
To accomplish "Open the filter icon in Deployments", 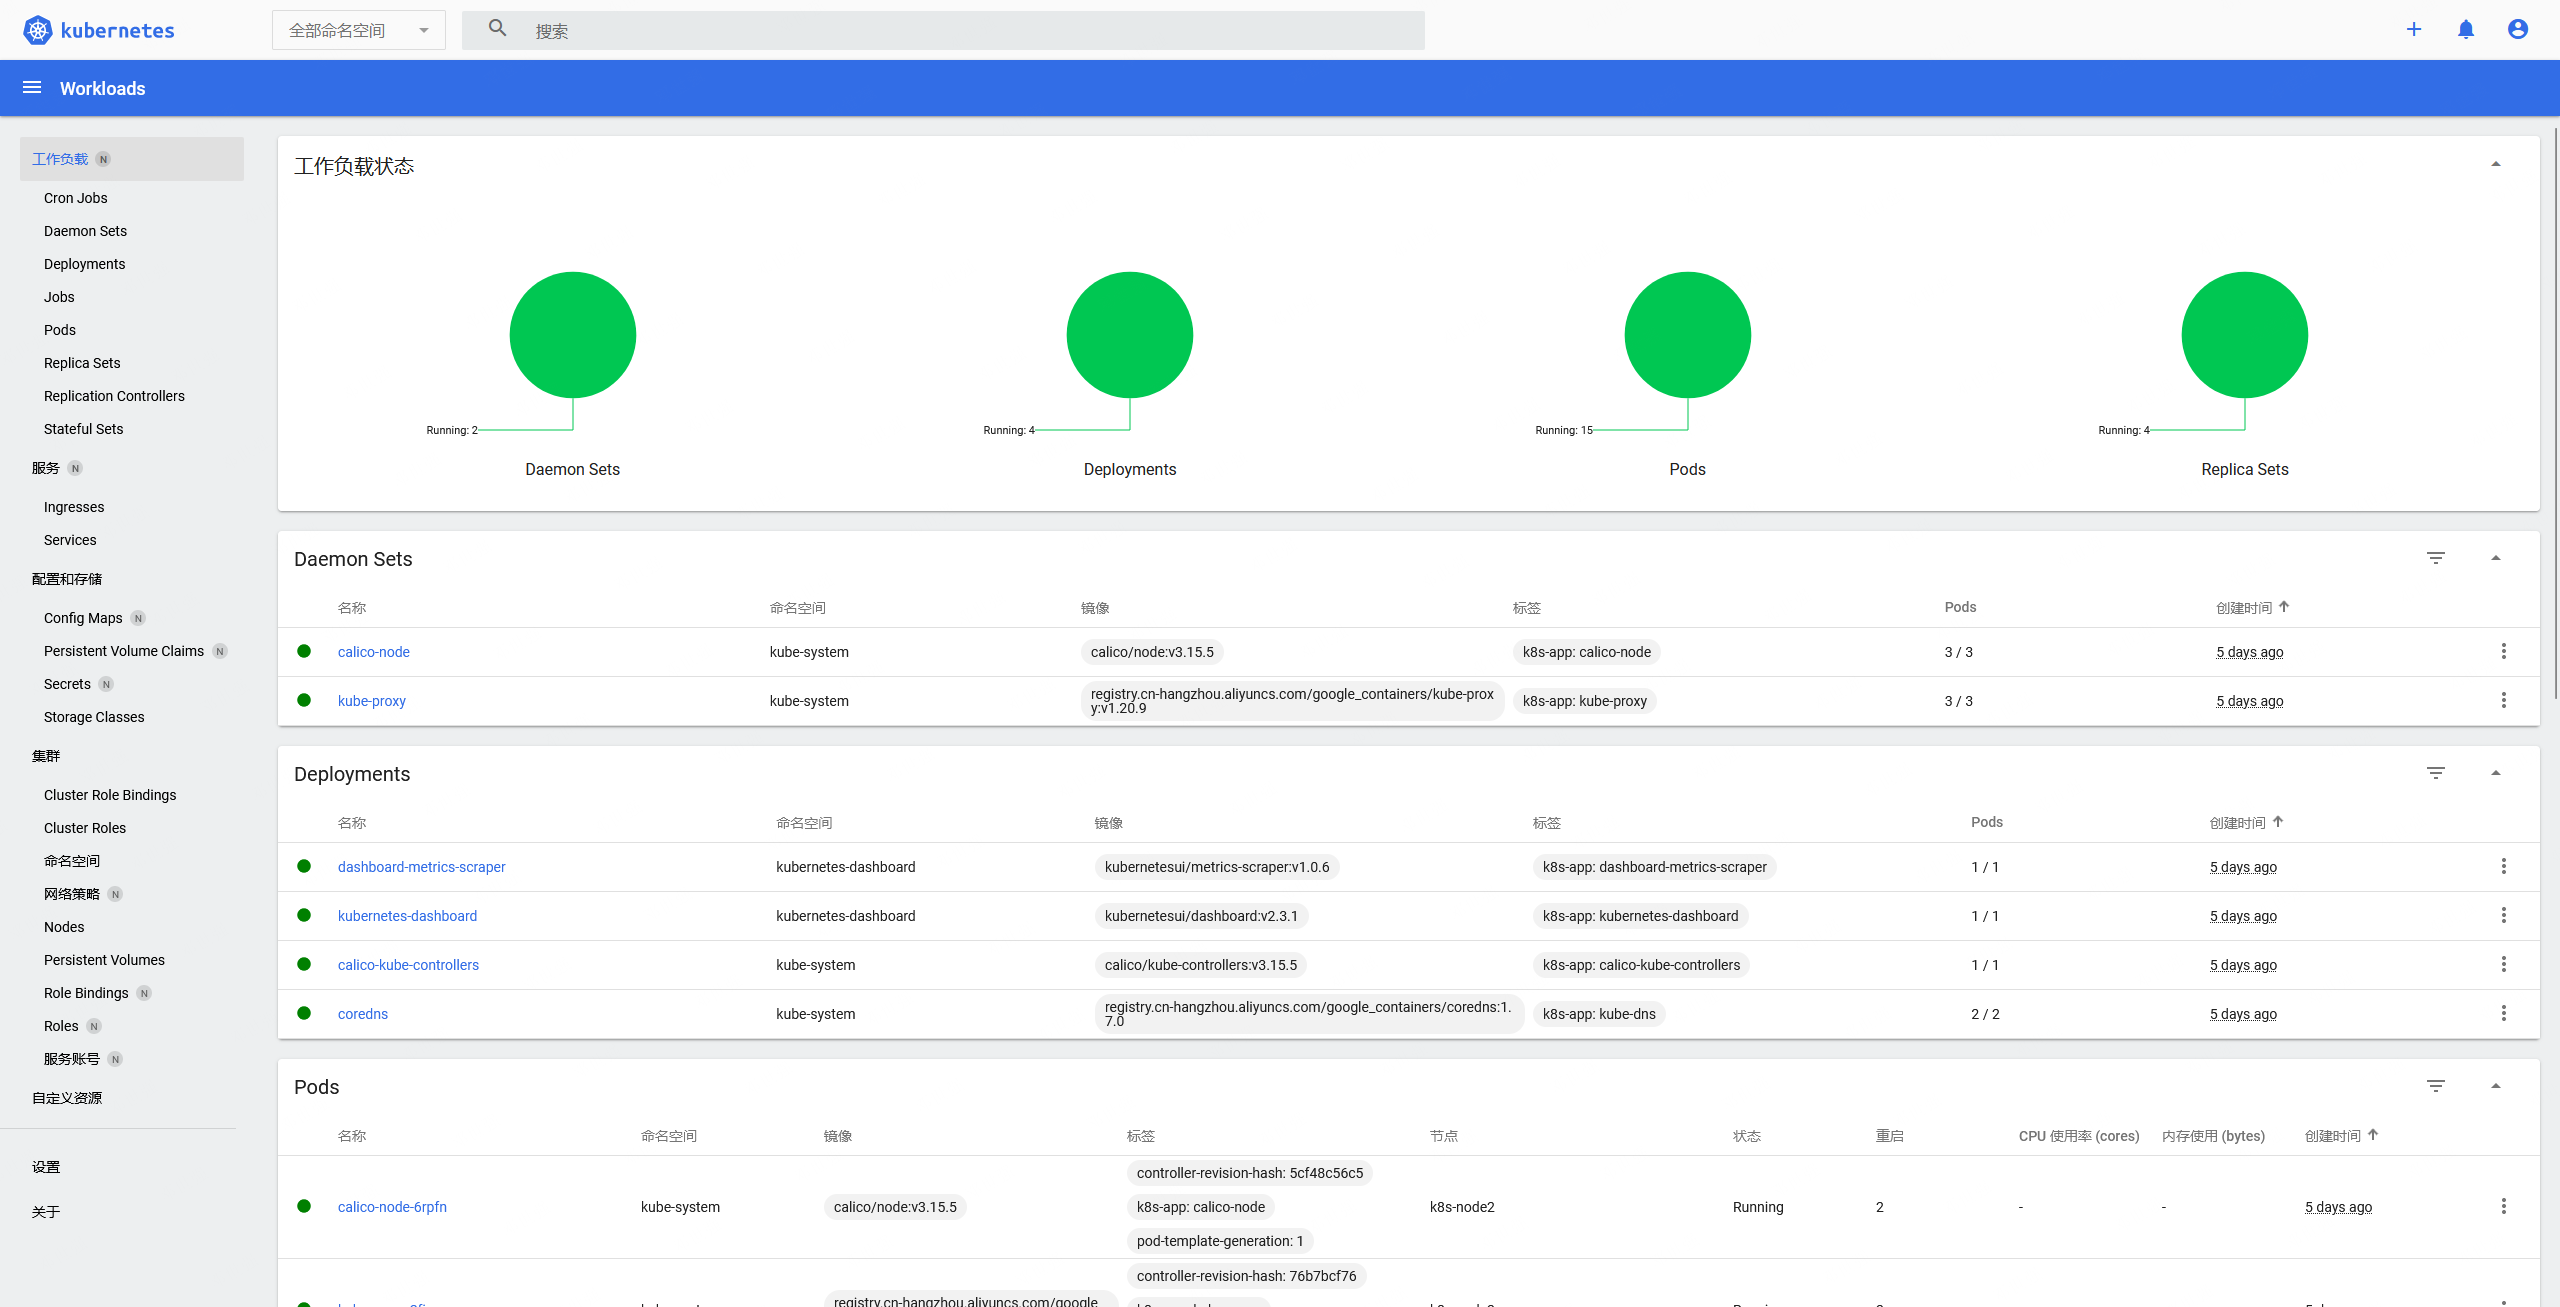I will tap(2436, 773).
